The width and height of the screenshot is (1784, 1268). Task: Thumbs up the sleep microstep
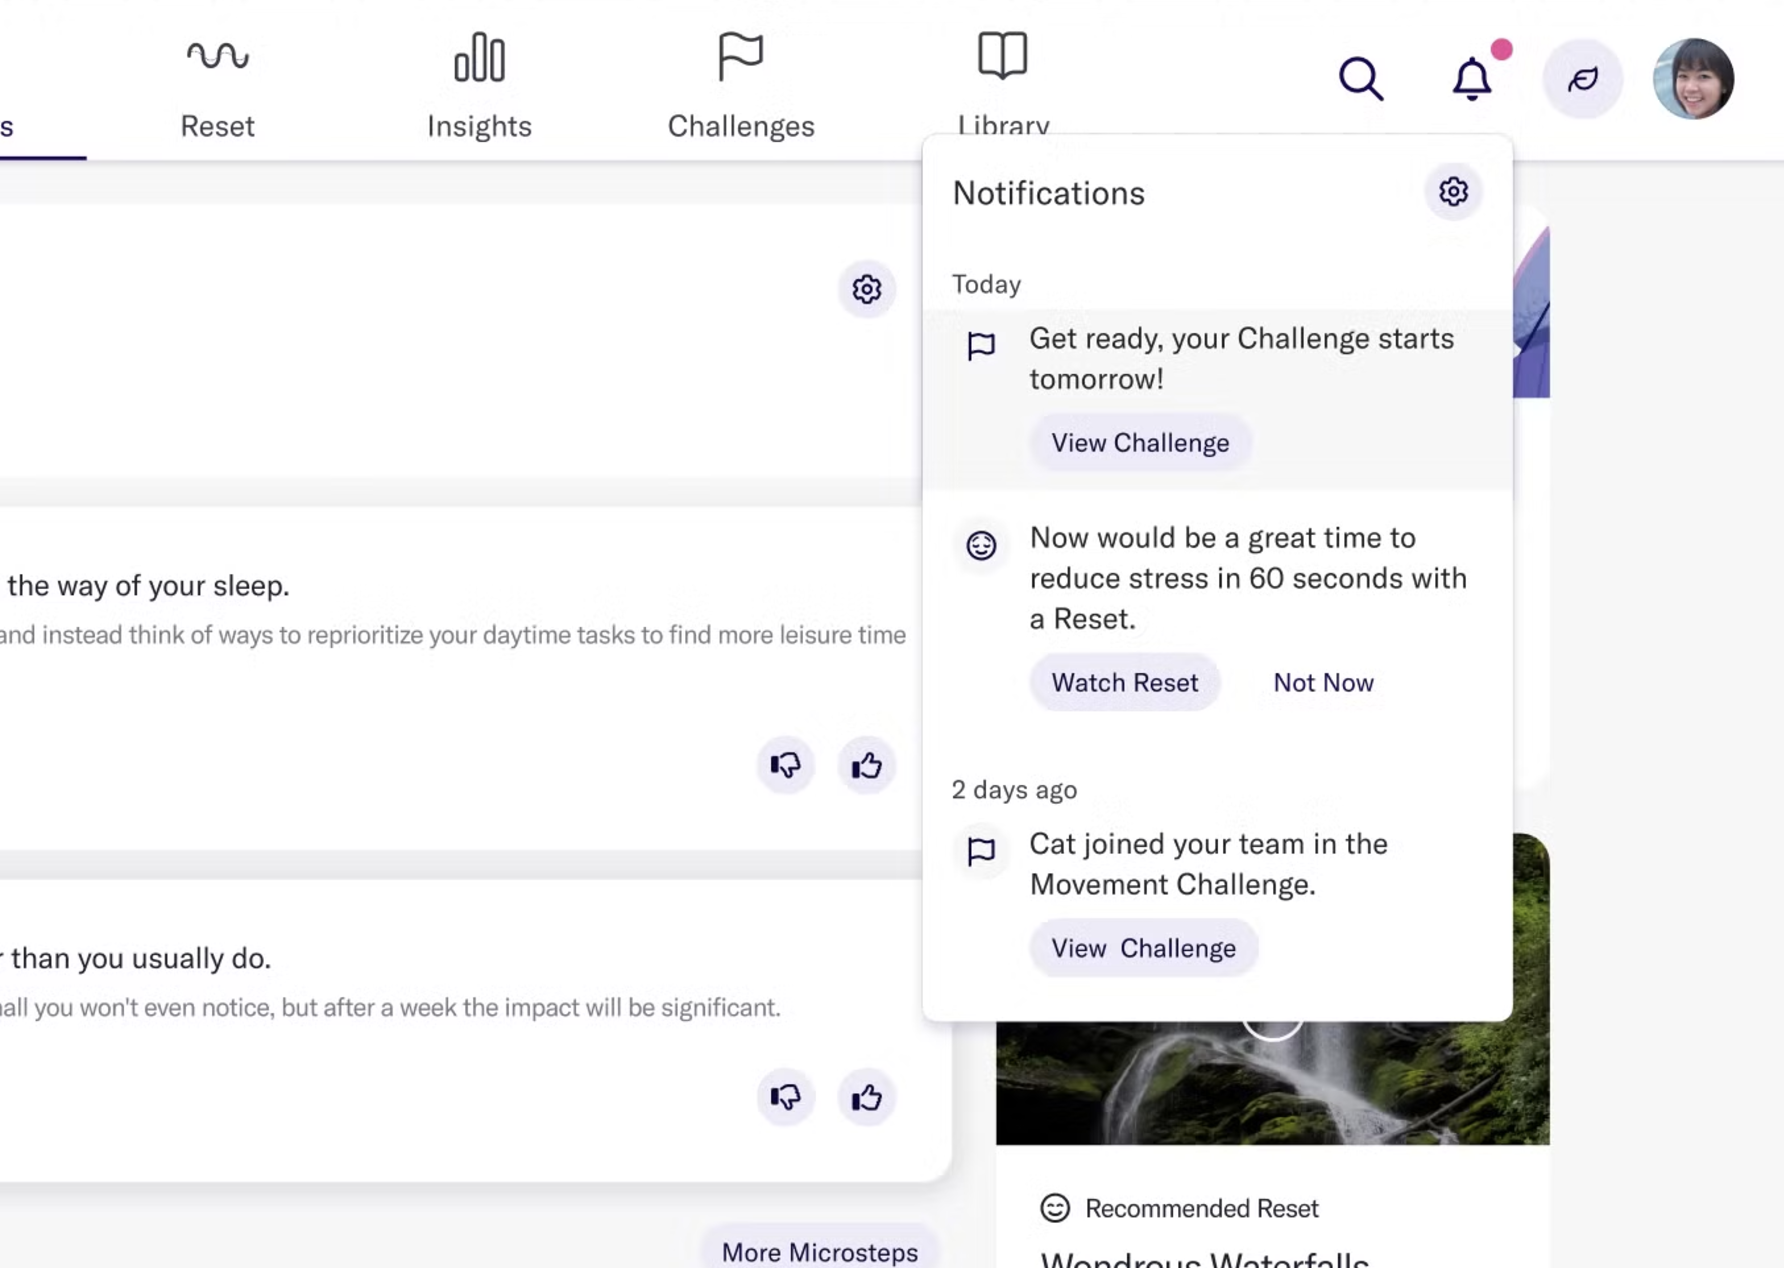867,765
